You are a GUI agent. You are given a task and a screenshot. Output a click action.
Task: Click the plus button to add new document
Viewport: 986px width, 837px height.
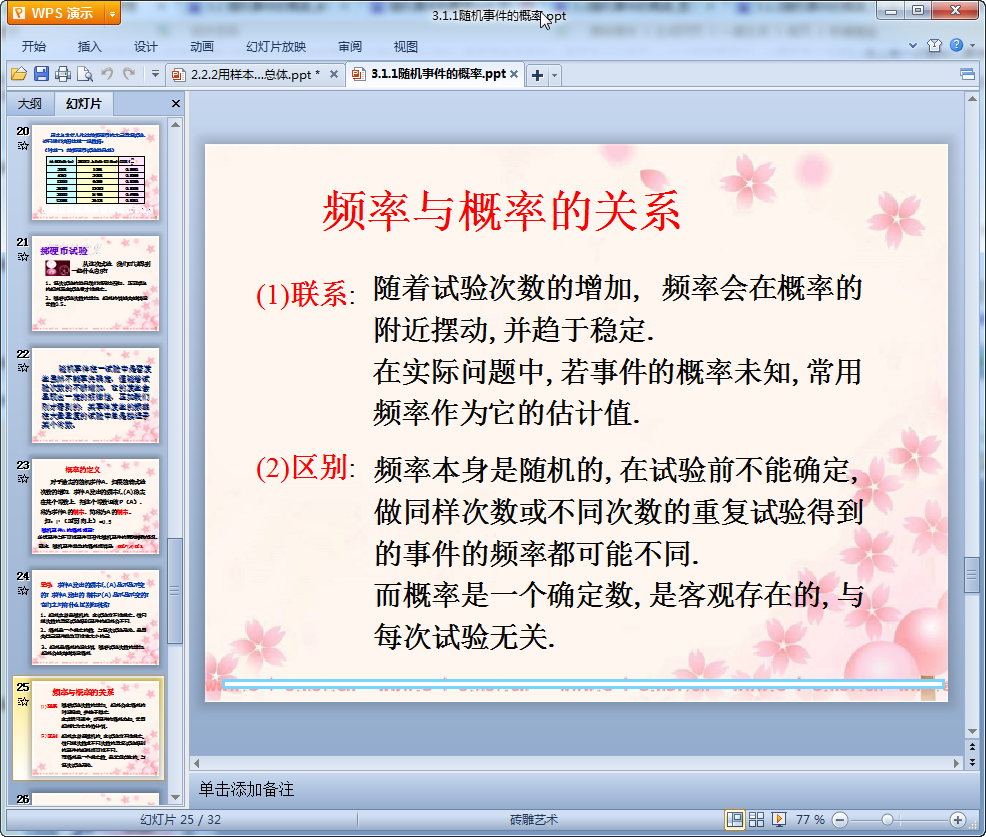(537, 75)
